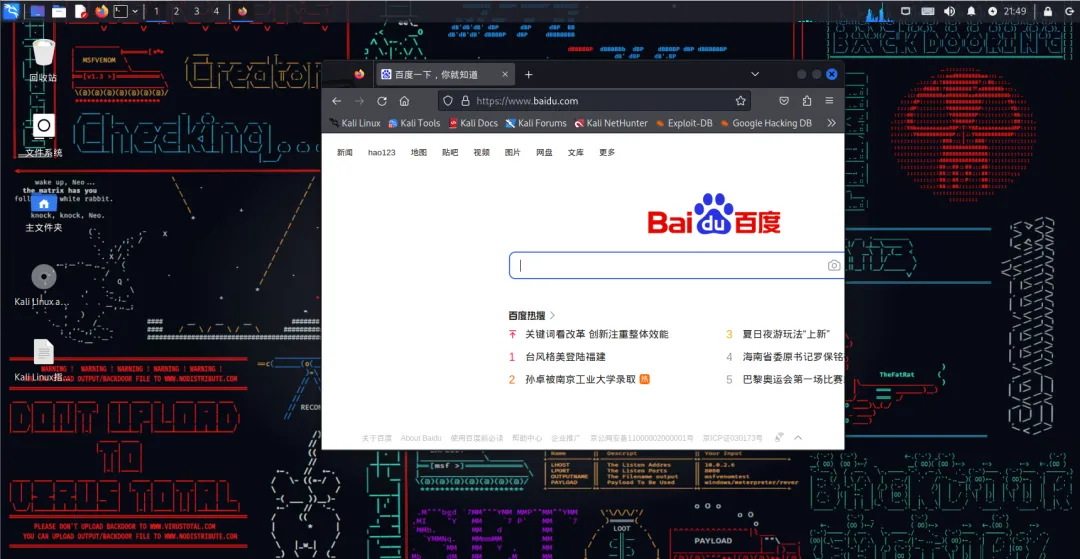Open the terminal emulator from panel
The image size is (1080, 559).
[x=121, y=11]
